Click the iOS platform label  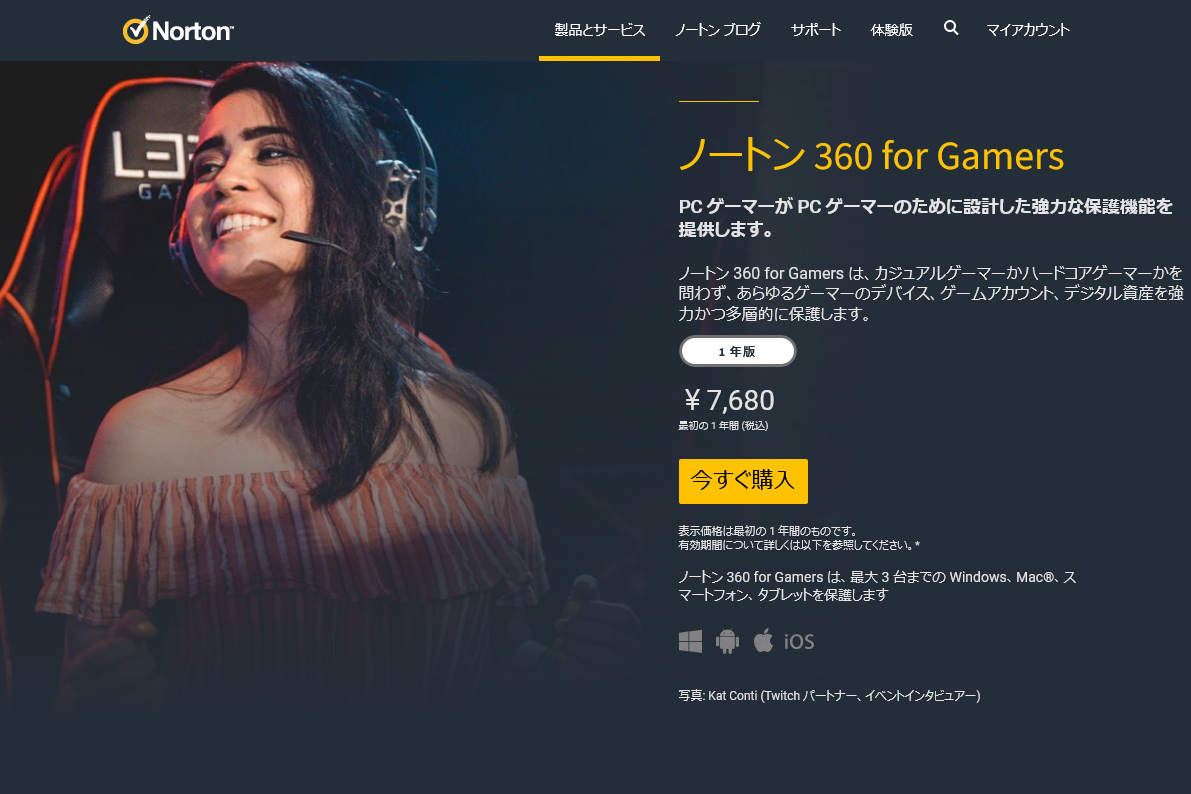[x=799, y=642]
